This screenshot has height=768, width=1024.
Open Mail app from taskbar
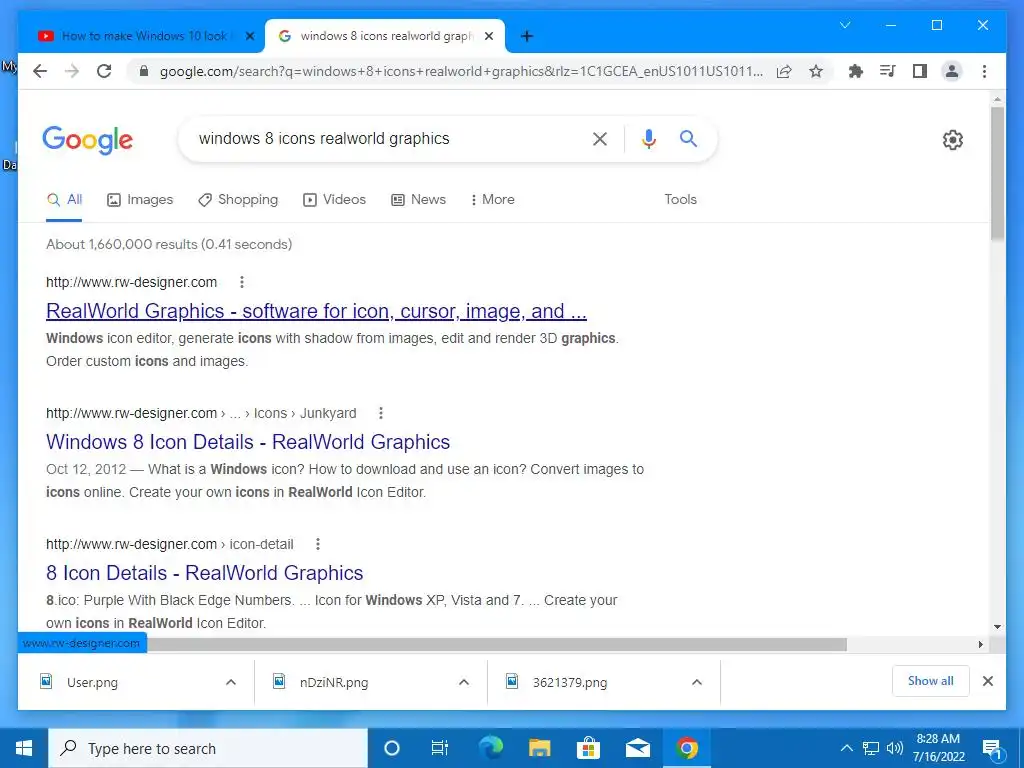click(x=637, y=748)
